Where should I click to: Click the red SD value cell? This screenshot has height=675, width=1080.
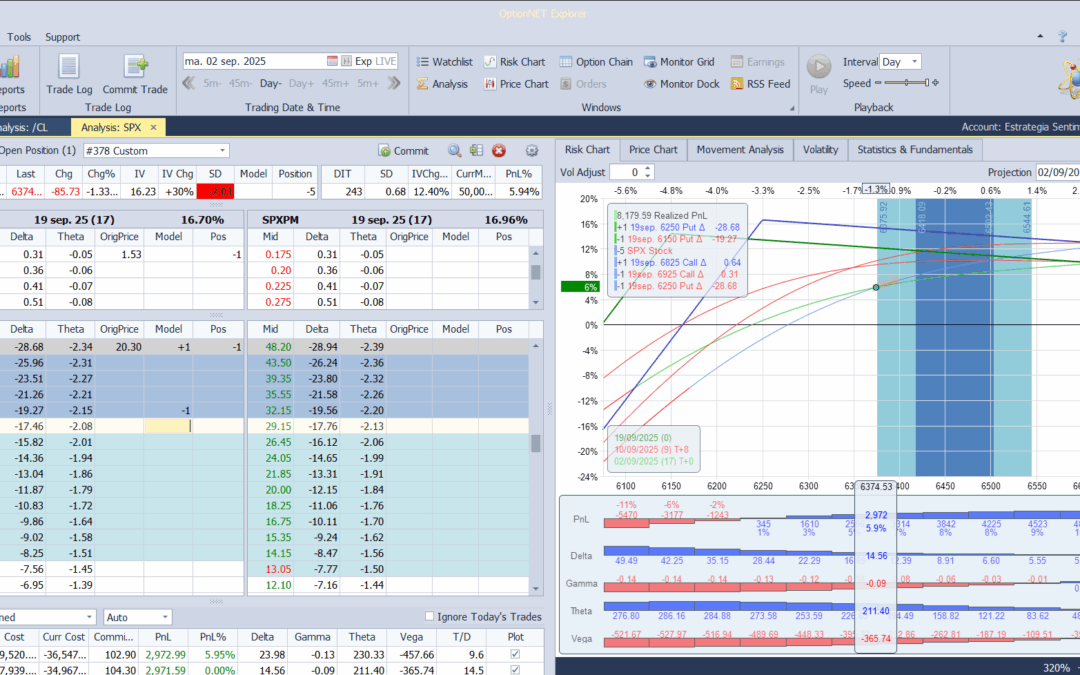click(x=216, y=191)
